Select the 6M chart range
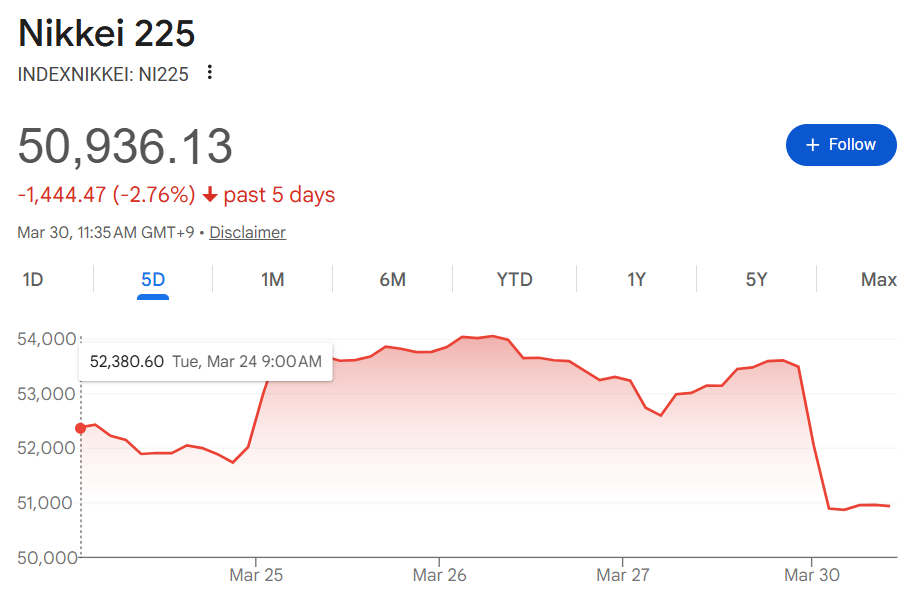Viewport: 921px width, 602px height. pos(393,280)
